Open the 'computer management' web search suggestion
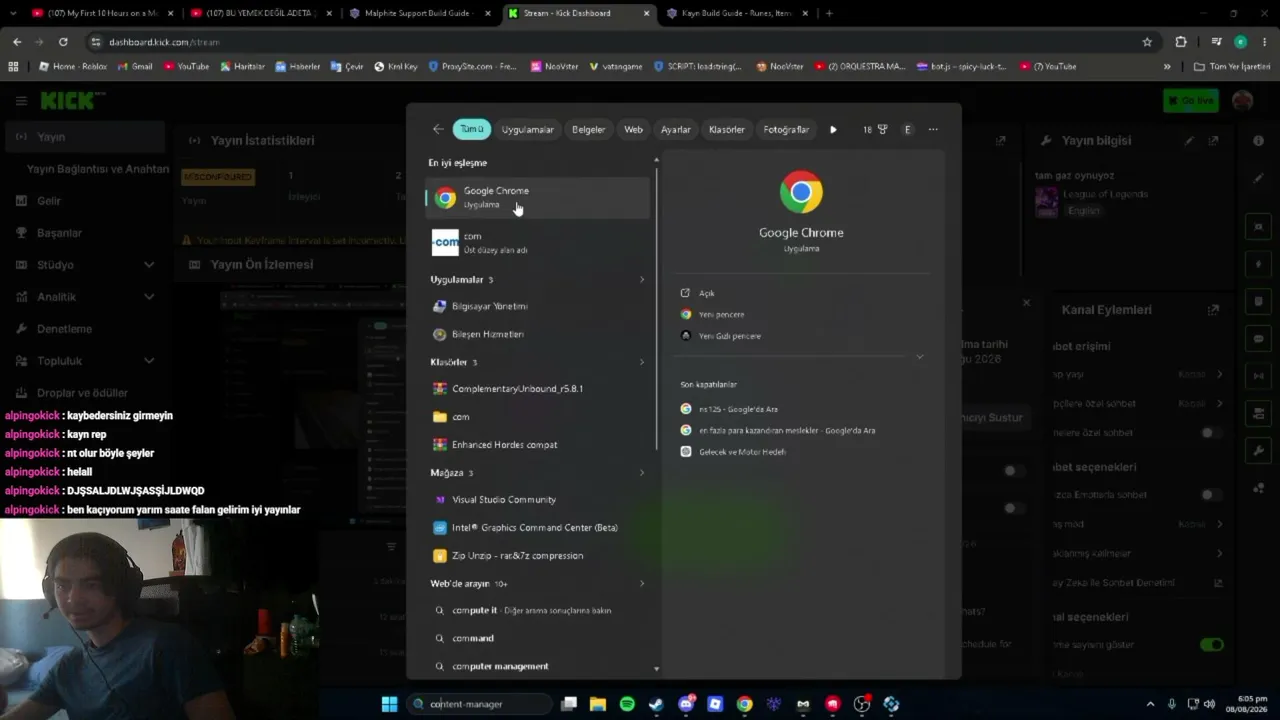This screenshot has height=720, width=1280. 538,666
